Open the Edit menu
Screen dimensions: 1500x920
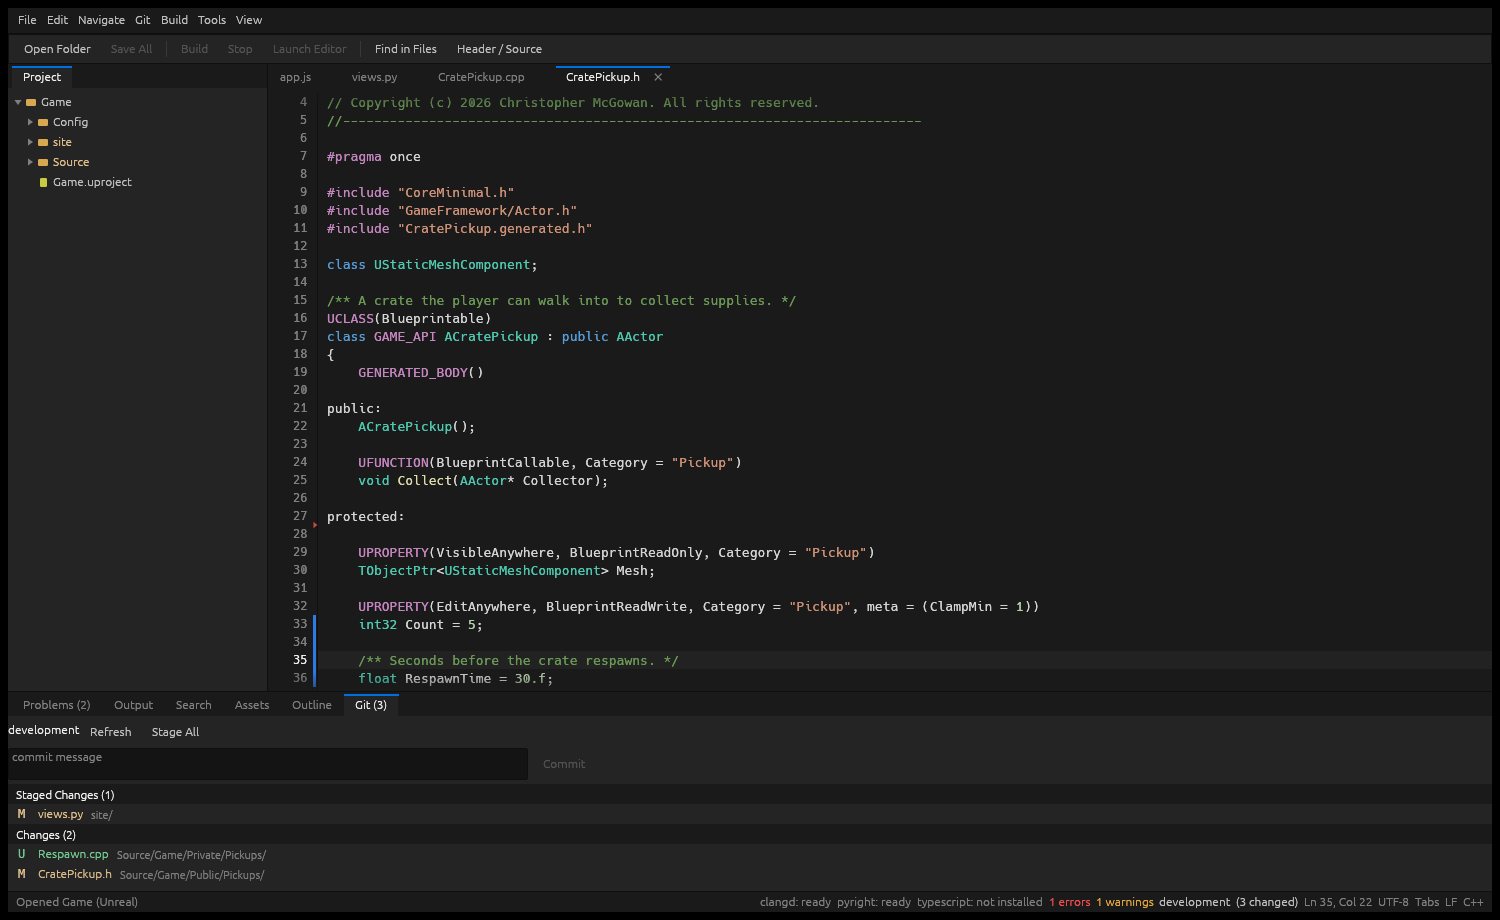coord(58,20)
